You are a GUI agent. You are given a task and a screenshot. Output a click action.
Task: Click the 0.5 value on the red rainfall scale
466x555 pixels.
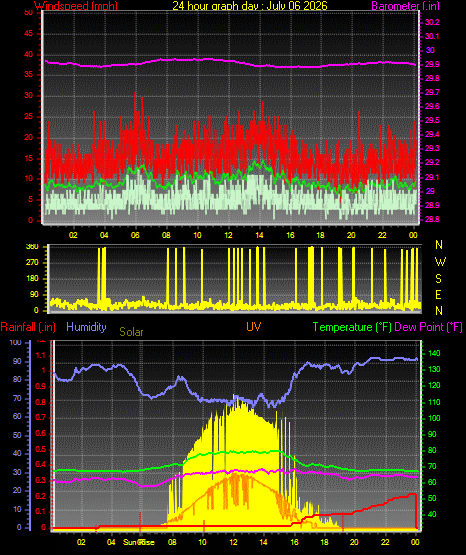coord(41,449)
